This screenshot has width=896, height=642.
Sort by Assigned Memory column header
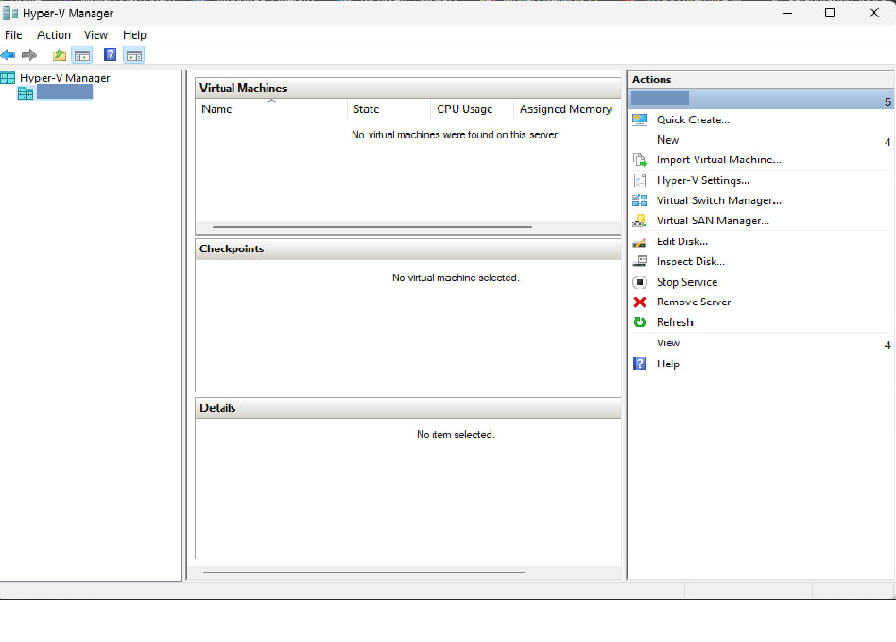pyautogui.click(x=566, y=109)
